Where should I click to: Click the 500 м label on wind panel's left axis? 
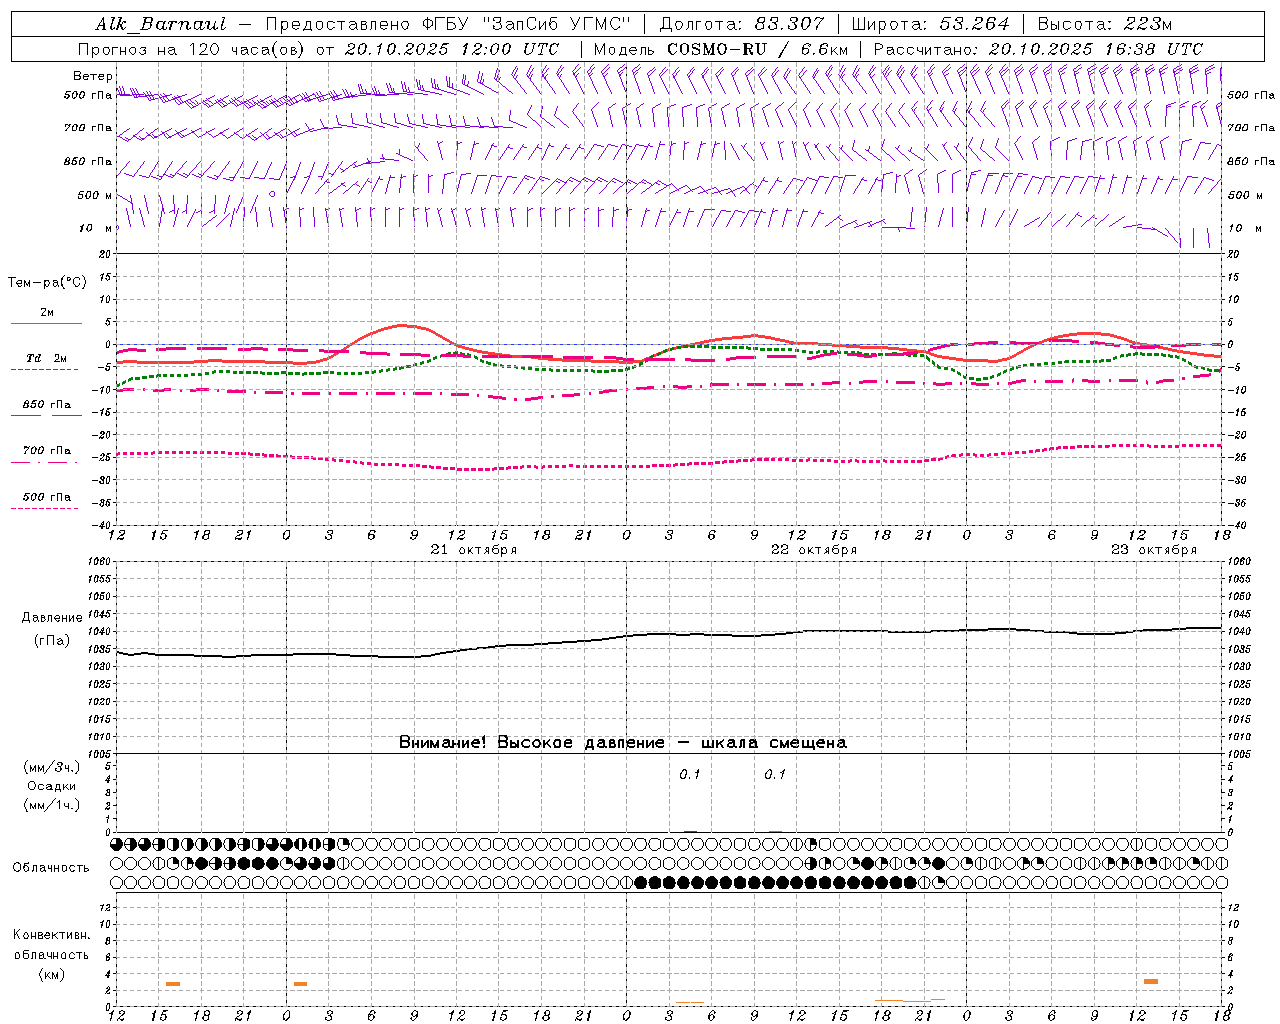point(95,196)
